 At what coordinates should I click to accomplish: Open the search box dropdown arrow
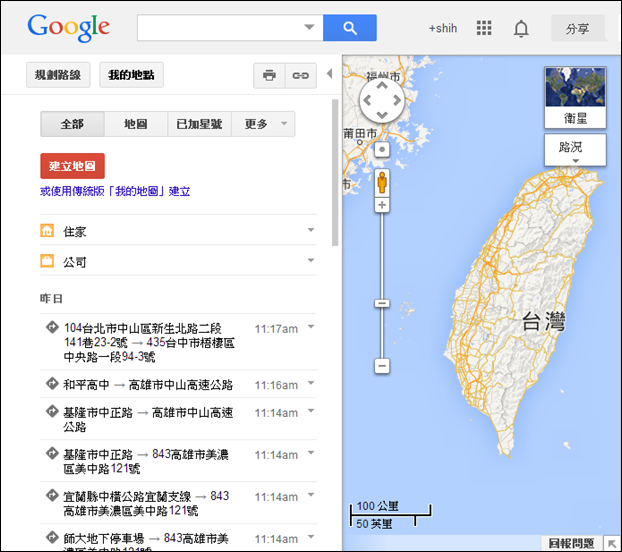click(x=309, y=27)
